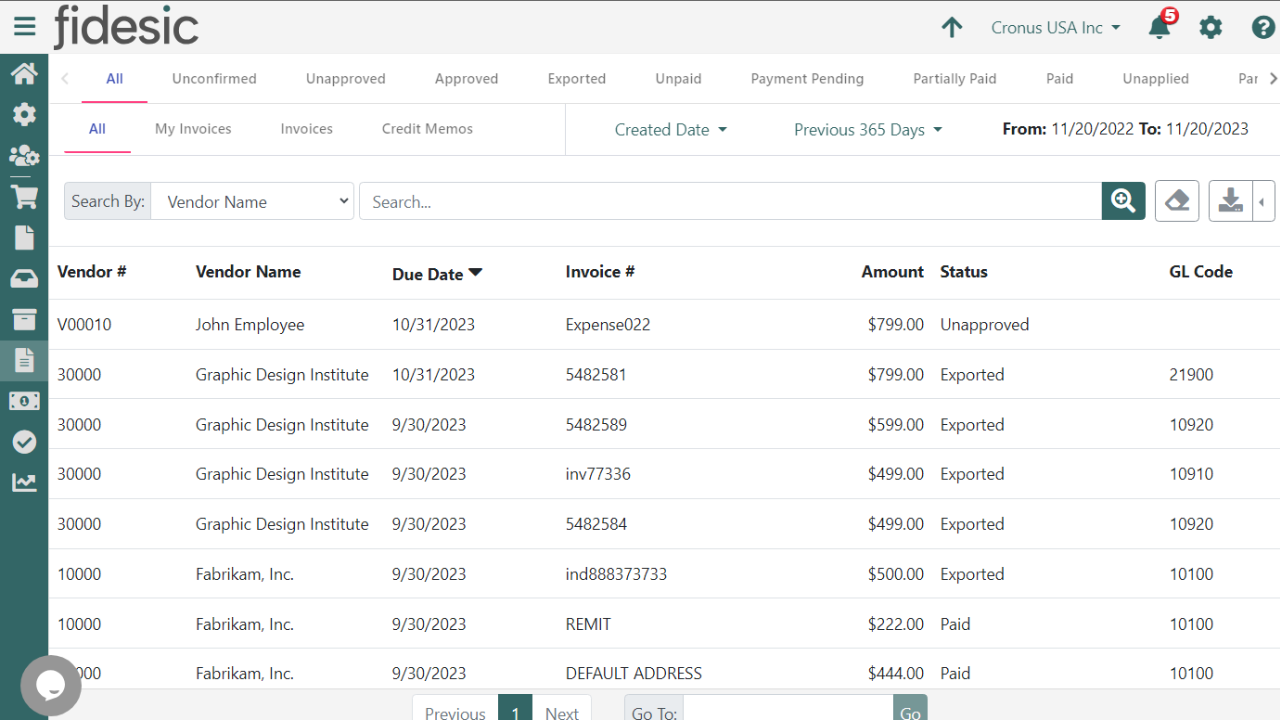
Task: Switch to the Exported tab
Action: point(577,78)
